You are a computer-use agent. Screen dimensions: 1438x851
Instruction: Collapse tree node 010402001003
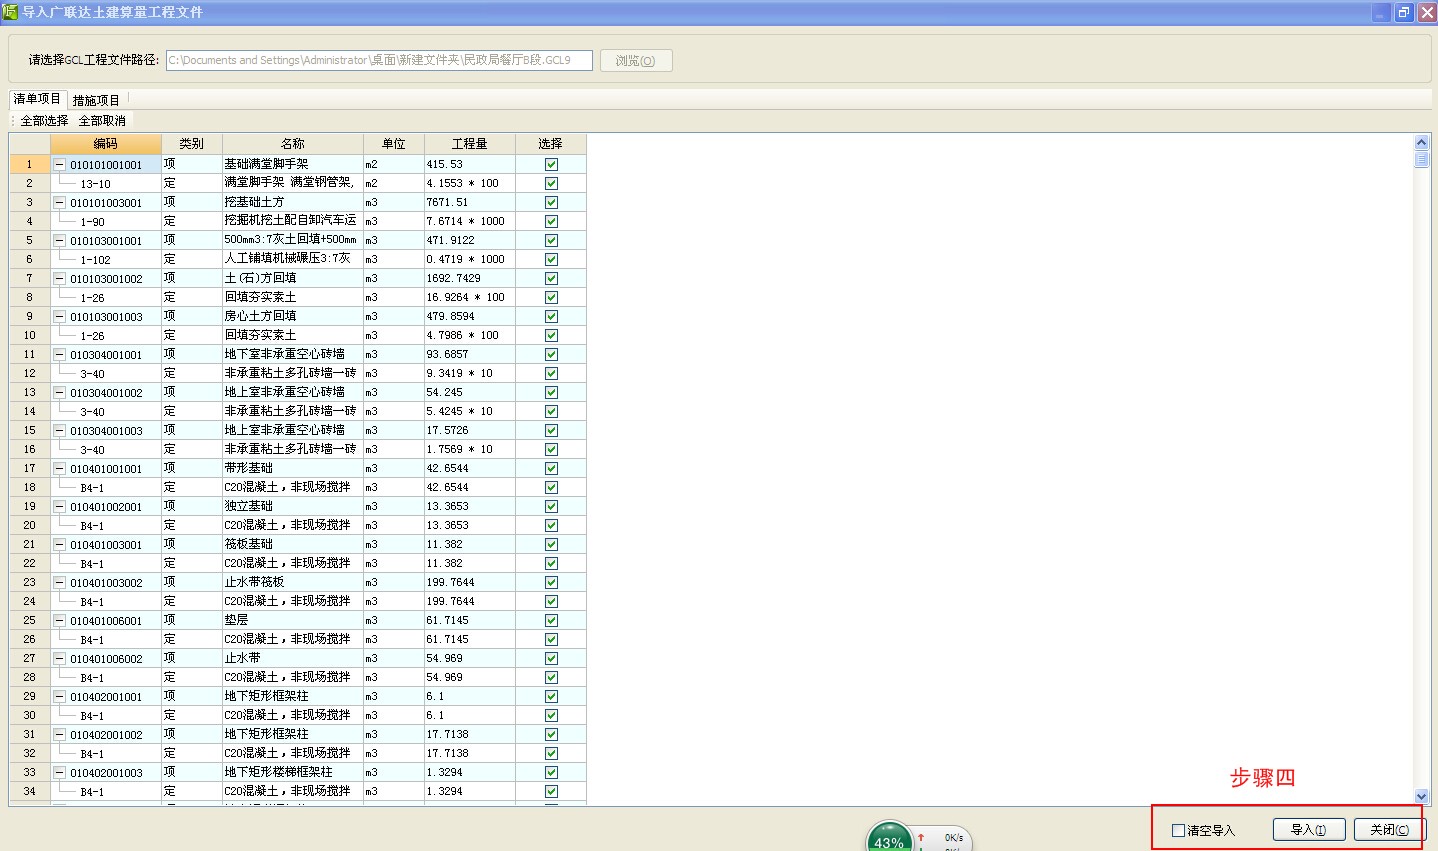60,772
